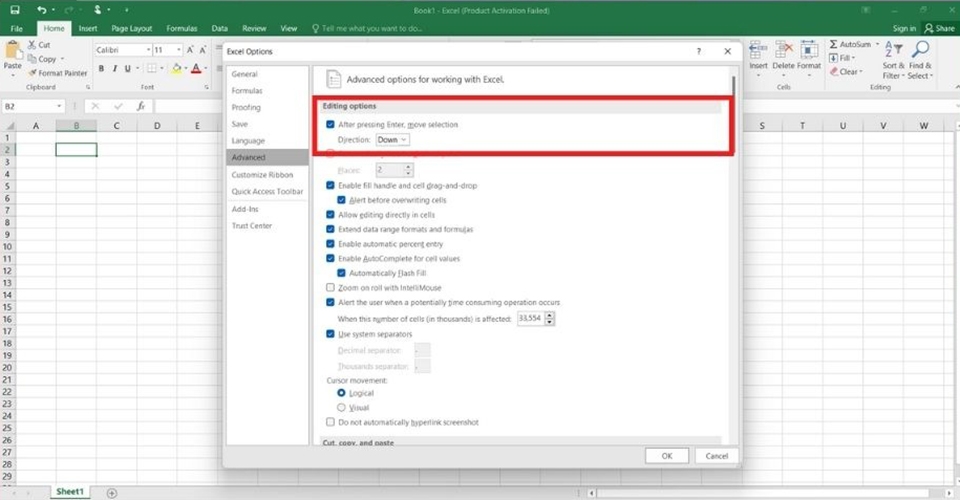Add a new sheet with plus icon

(x=112, y=493)
